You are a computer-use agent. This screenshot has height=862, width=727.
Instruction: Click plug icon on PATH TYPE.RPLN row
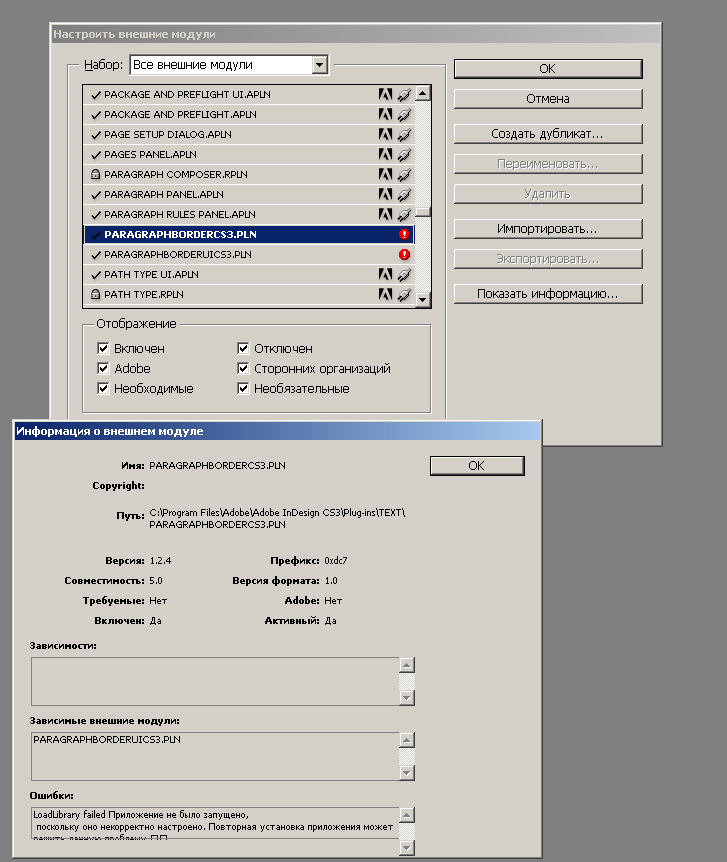point(404,294)
